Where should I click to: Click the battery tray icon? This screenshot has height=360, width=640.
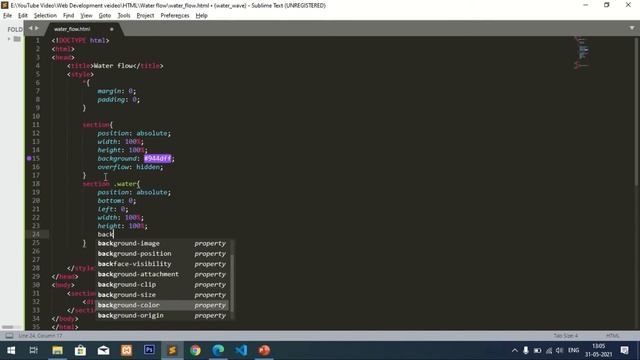tap(538, 350)
